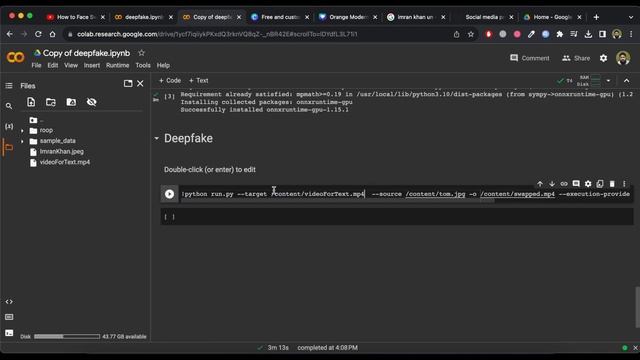The height and width of the screenshot is (360, 640).
Task: Open the Help menu
Action: tap(163, 65)
